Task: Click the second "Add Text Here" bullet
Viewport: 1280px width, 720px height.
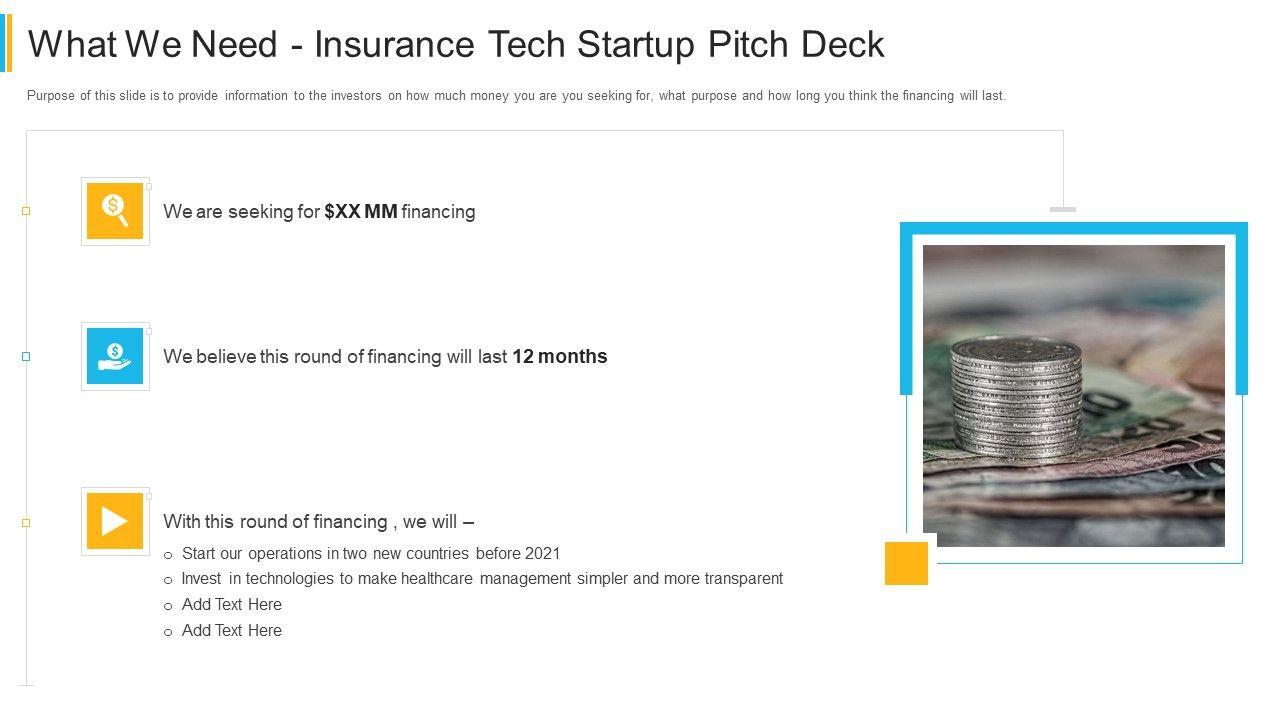Action: 231,631
